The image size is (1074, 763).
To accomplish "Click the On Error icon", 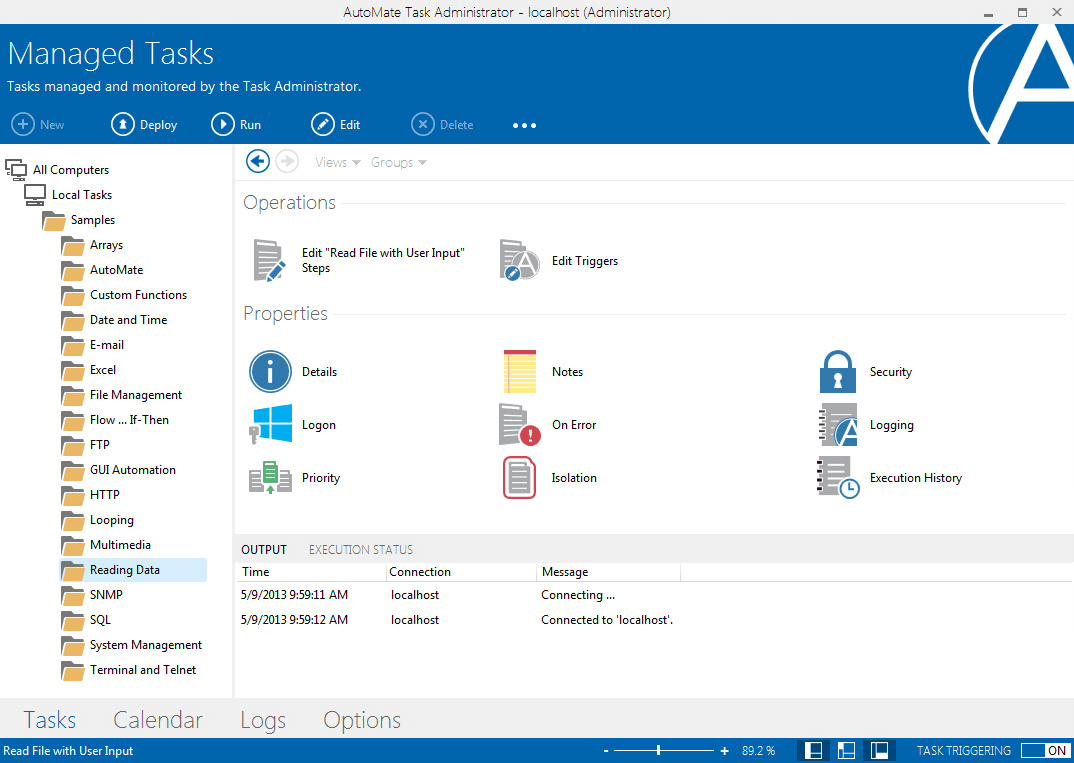I will click(519, 424).
